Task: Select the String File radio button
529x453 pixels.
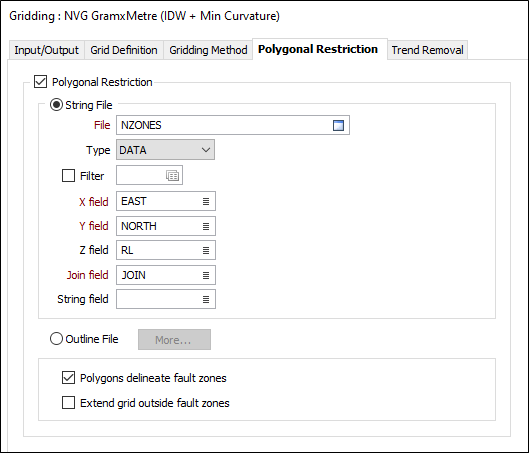Action: pos(56,105)
